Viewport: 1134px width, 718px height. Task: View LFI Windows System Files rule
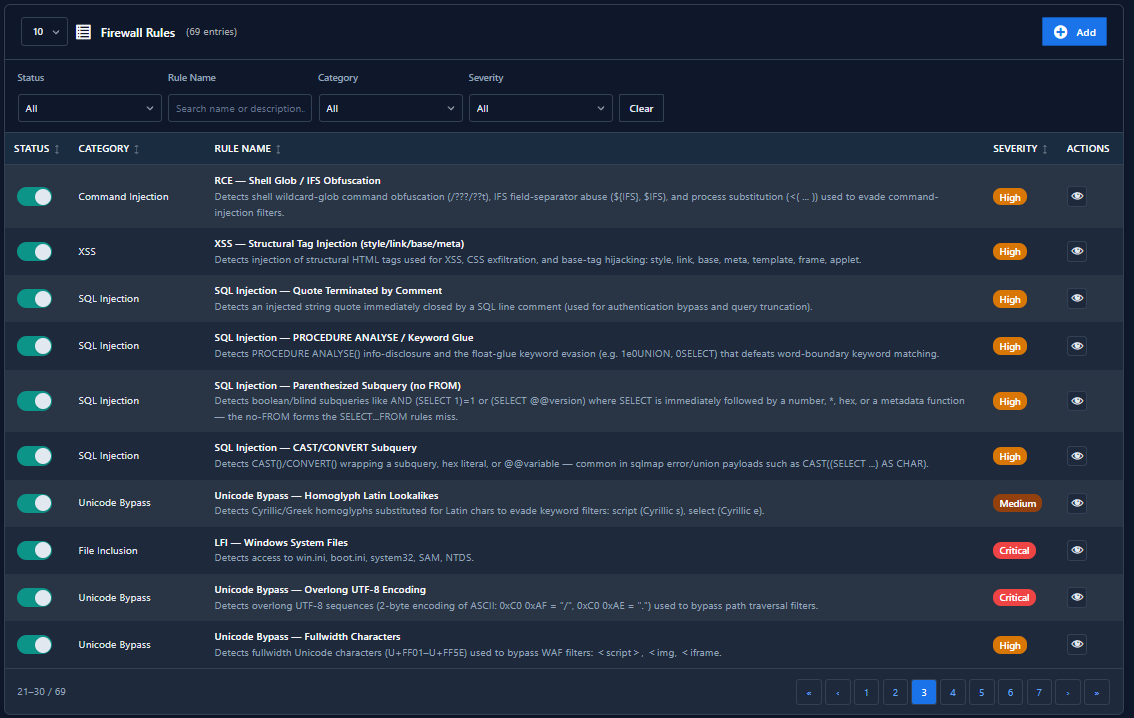click(1077, 550)
